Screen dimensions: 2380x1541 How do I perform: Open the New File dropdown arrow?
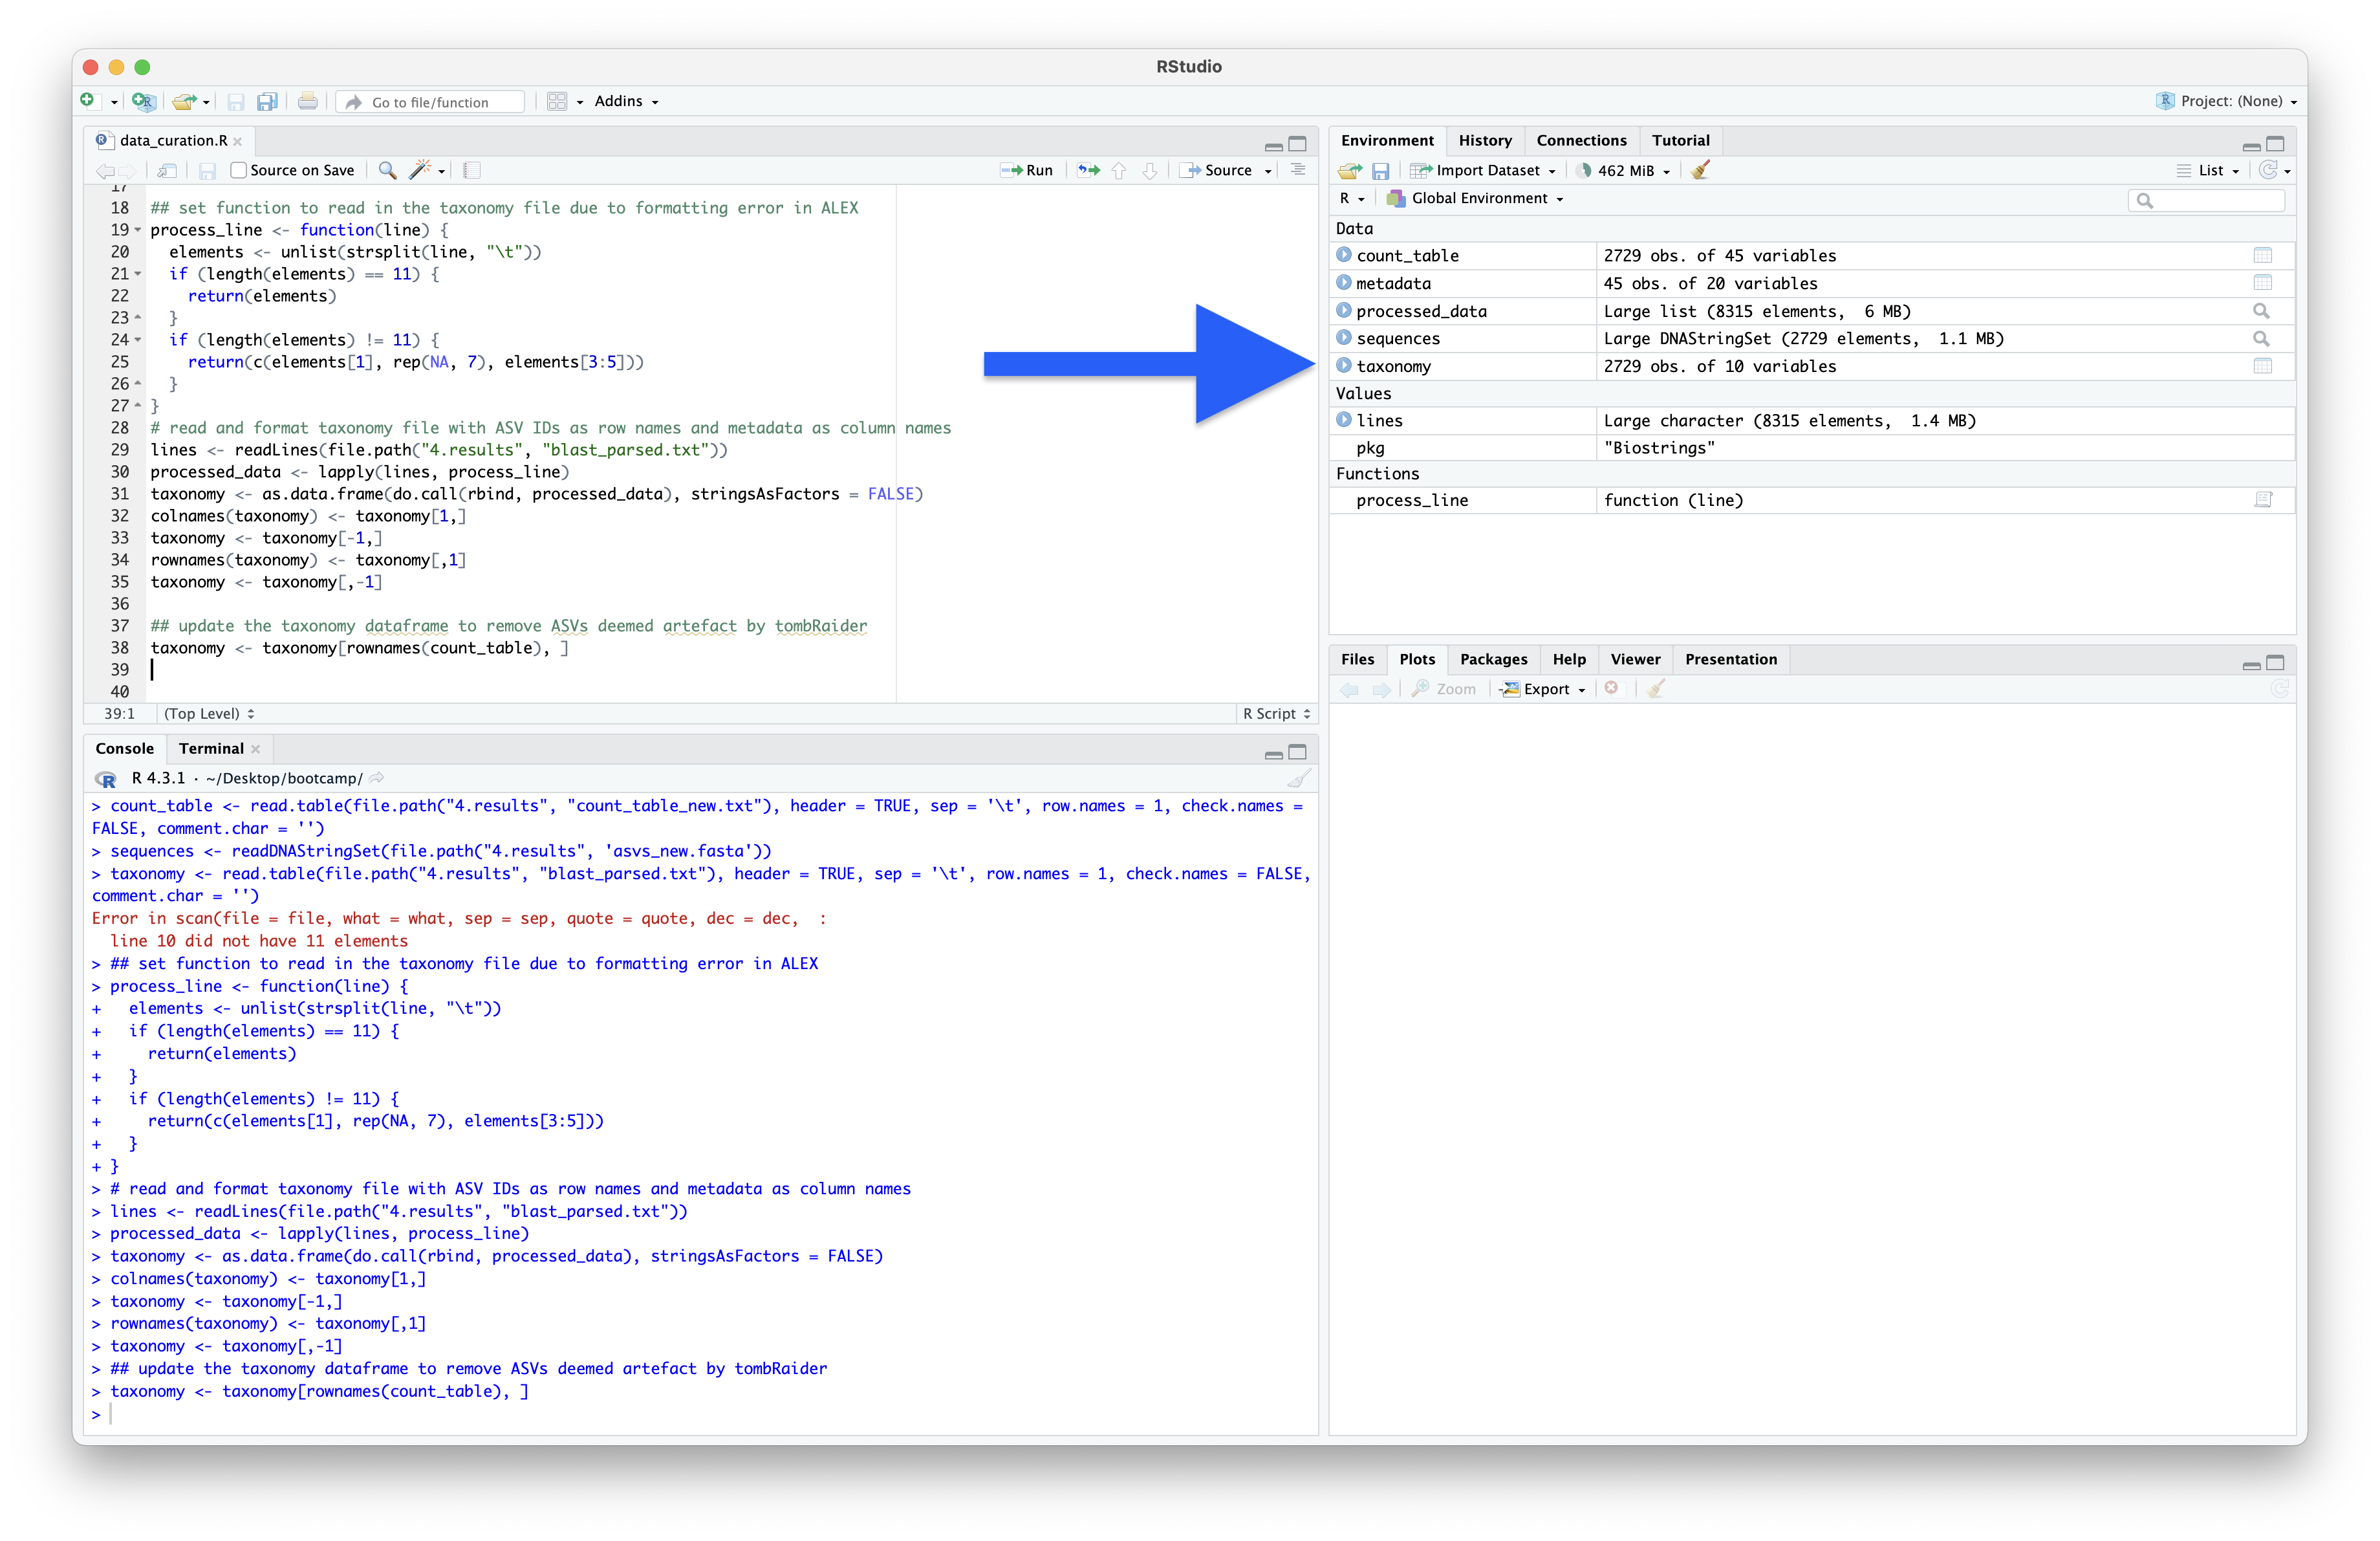(x=113, y=102)
